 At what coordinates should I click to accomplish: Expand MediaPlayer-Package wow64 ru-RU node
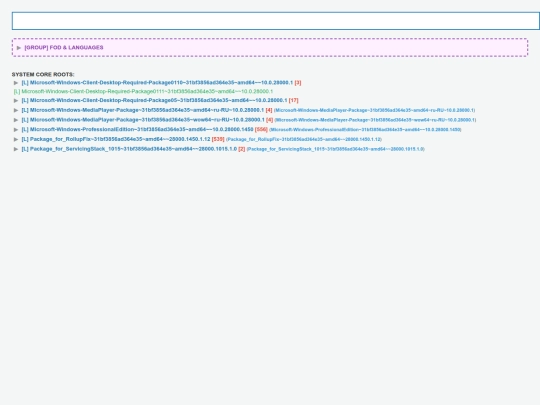click(x=16, y=120)
